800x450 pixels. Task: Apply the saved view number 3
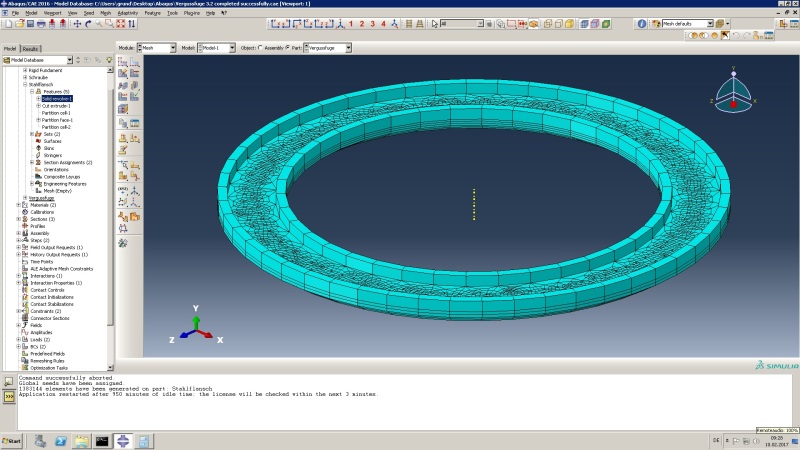[x=372, y=24]
